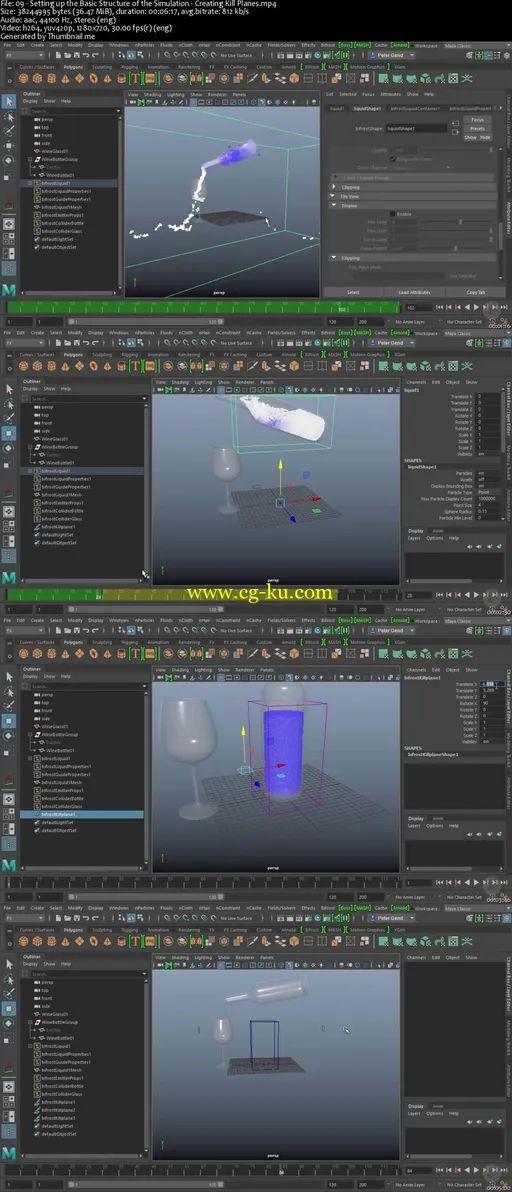Open the Peter Gend dropdown in the first frame
512x1192 pixels.
click(391, 55)
